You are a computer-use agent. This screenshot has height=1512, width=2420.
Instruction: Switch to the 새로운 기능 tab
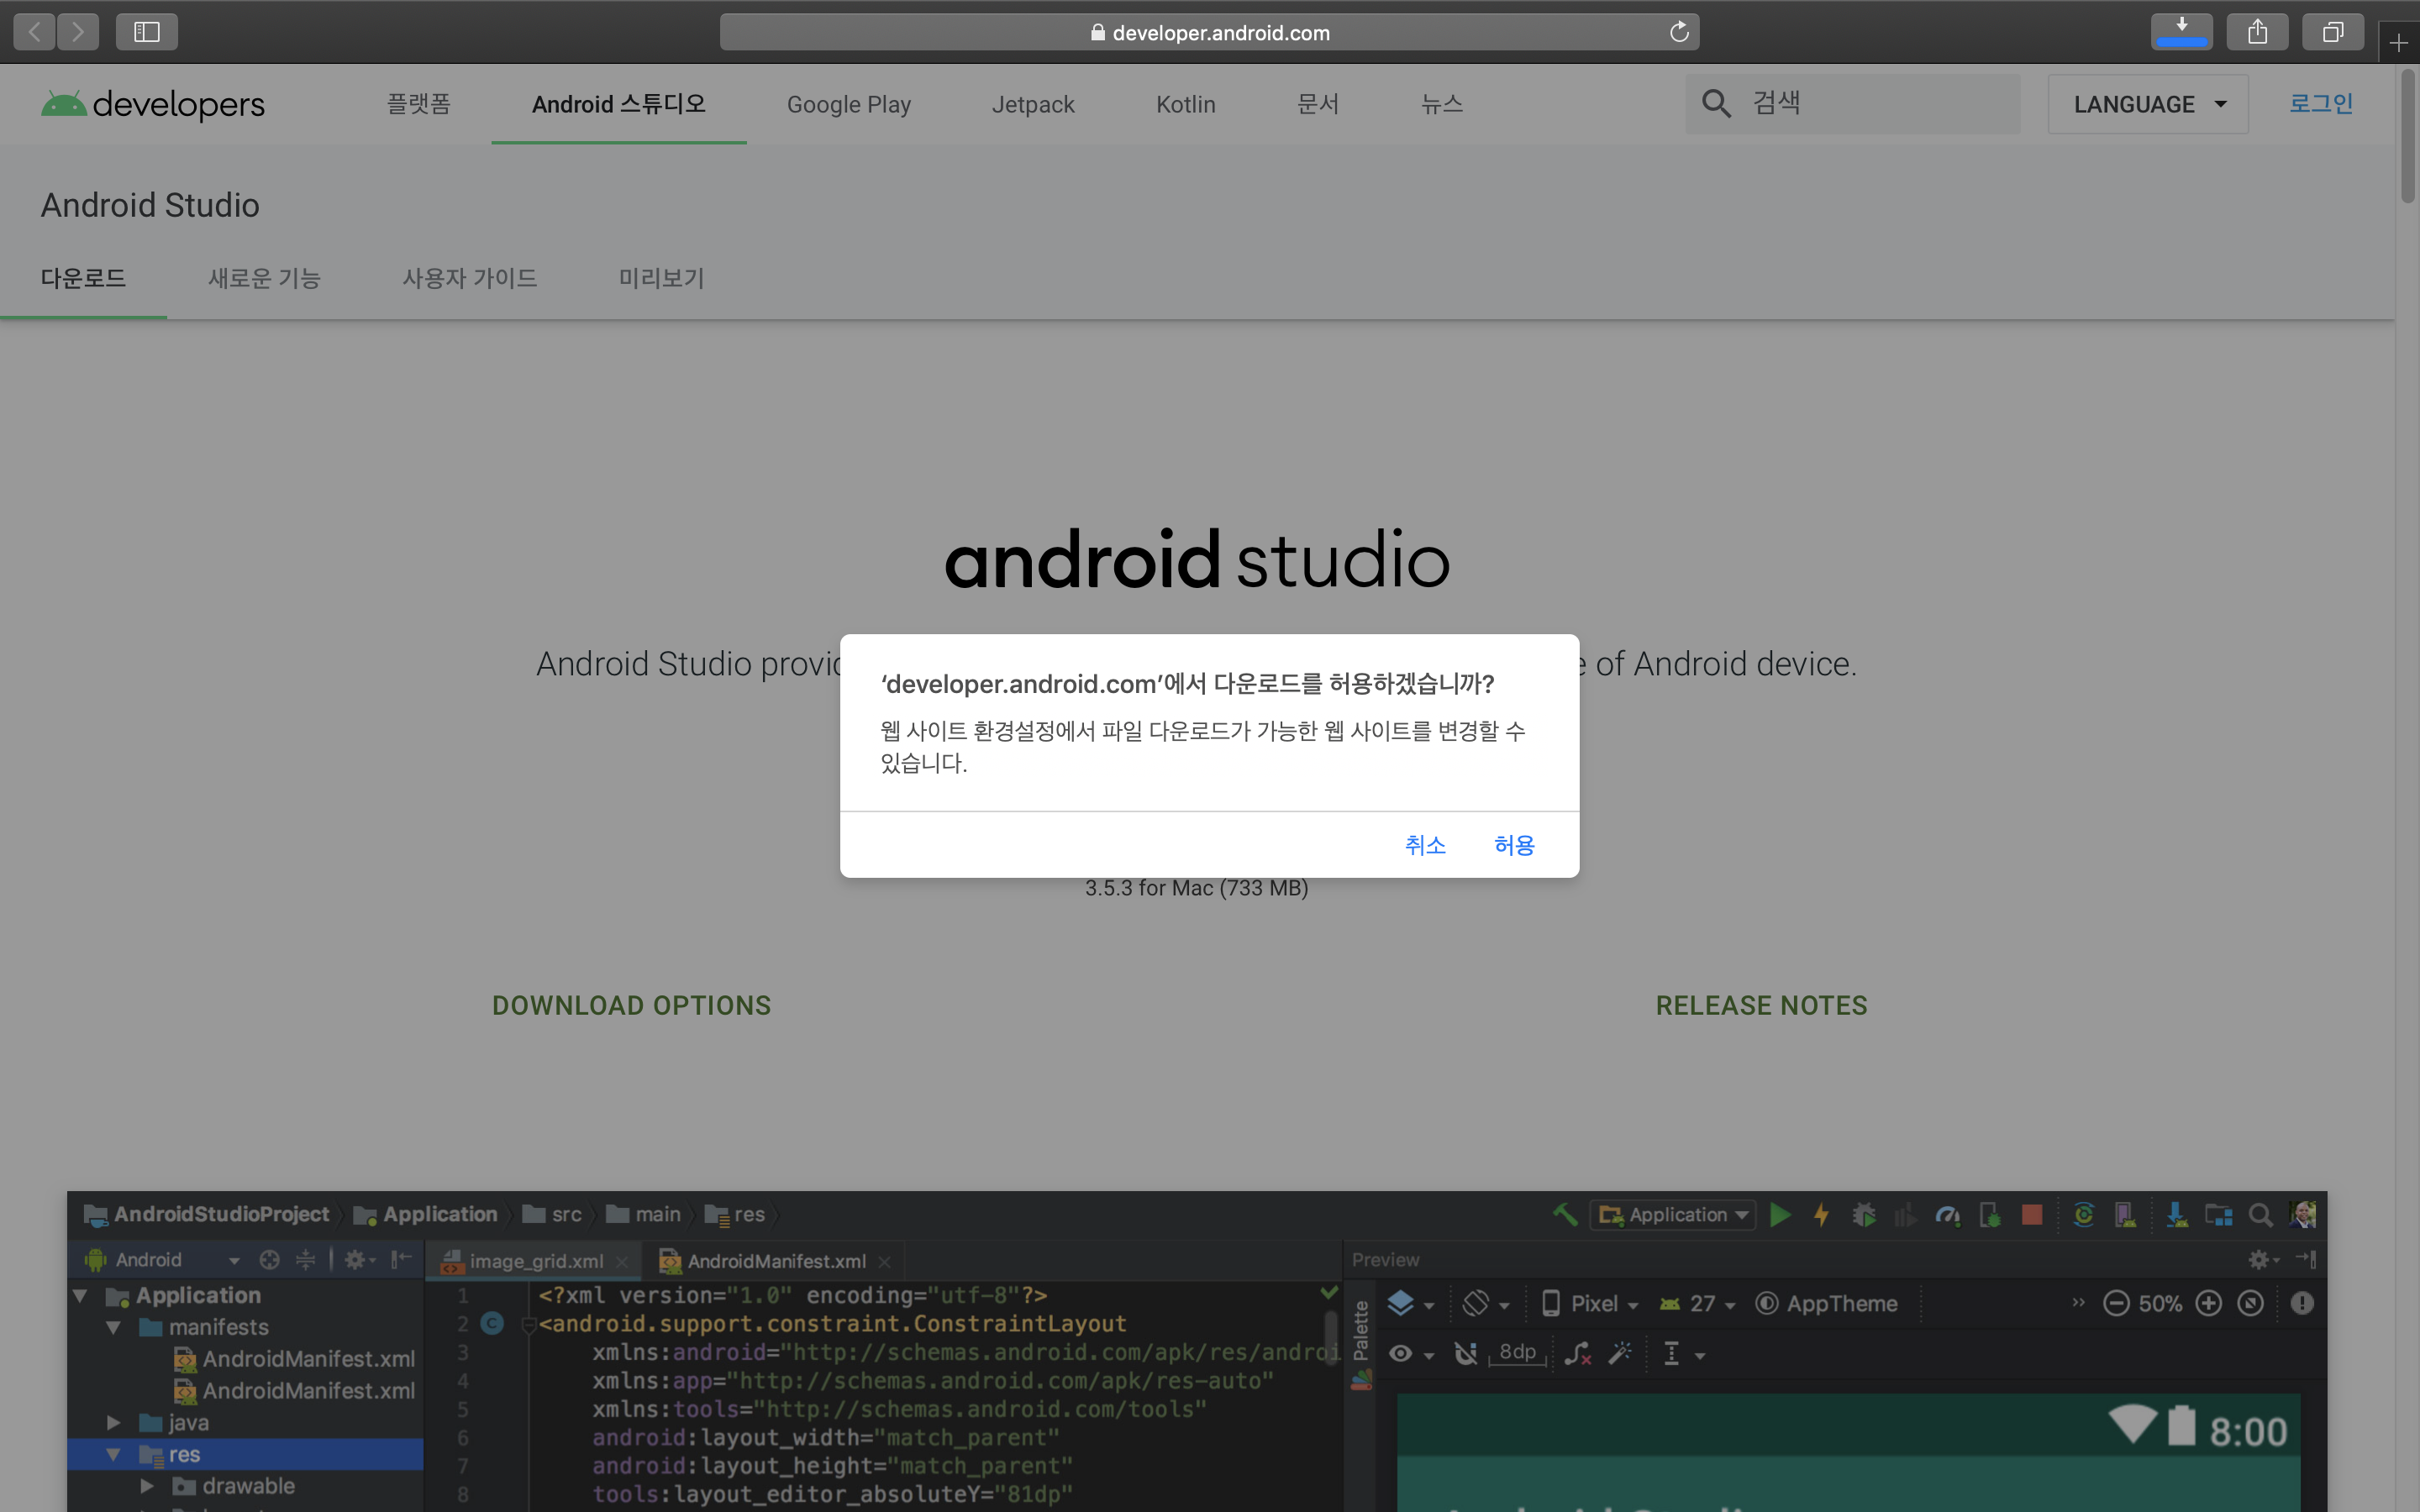point(264,278)
